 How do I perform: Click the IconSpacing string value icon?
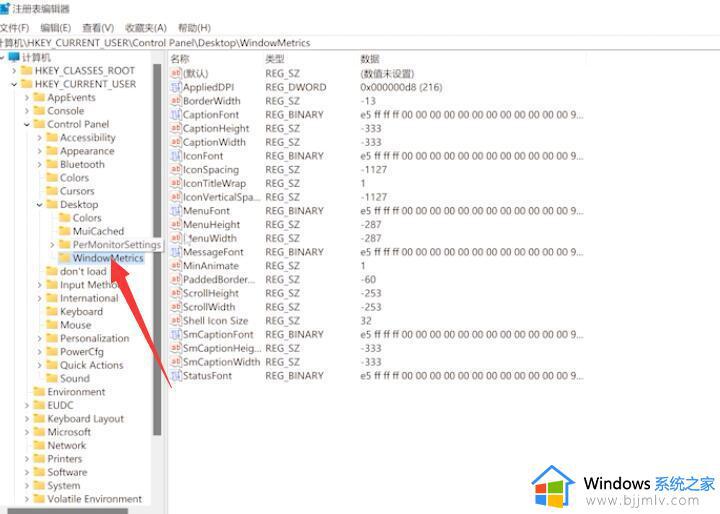point(176,169)
